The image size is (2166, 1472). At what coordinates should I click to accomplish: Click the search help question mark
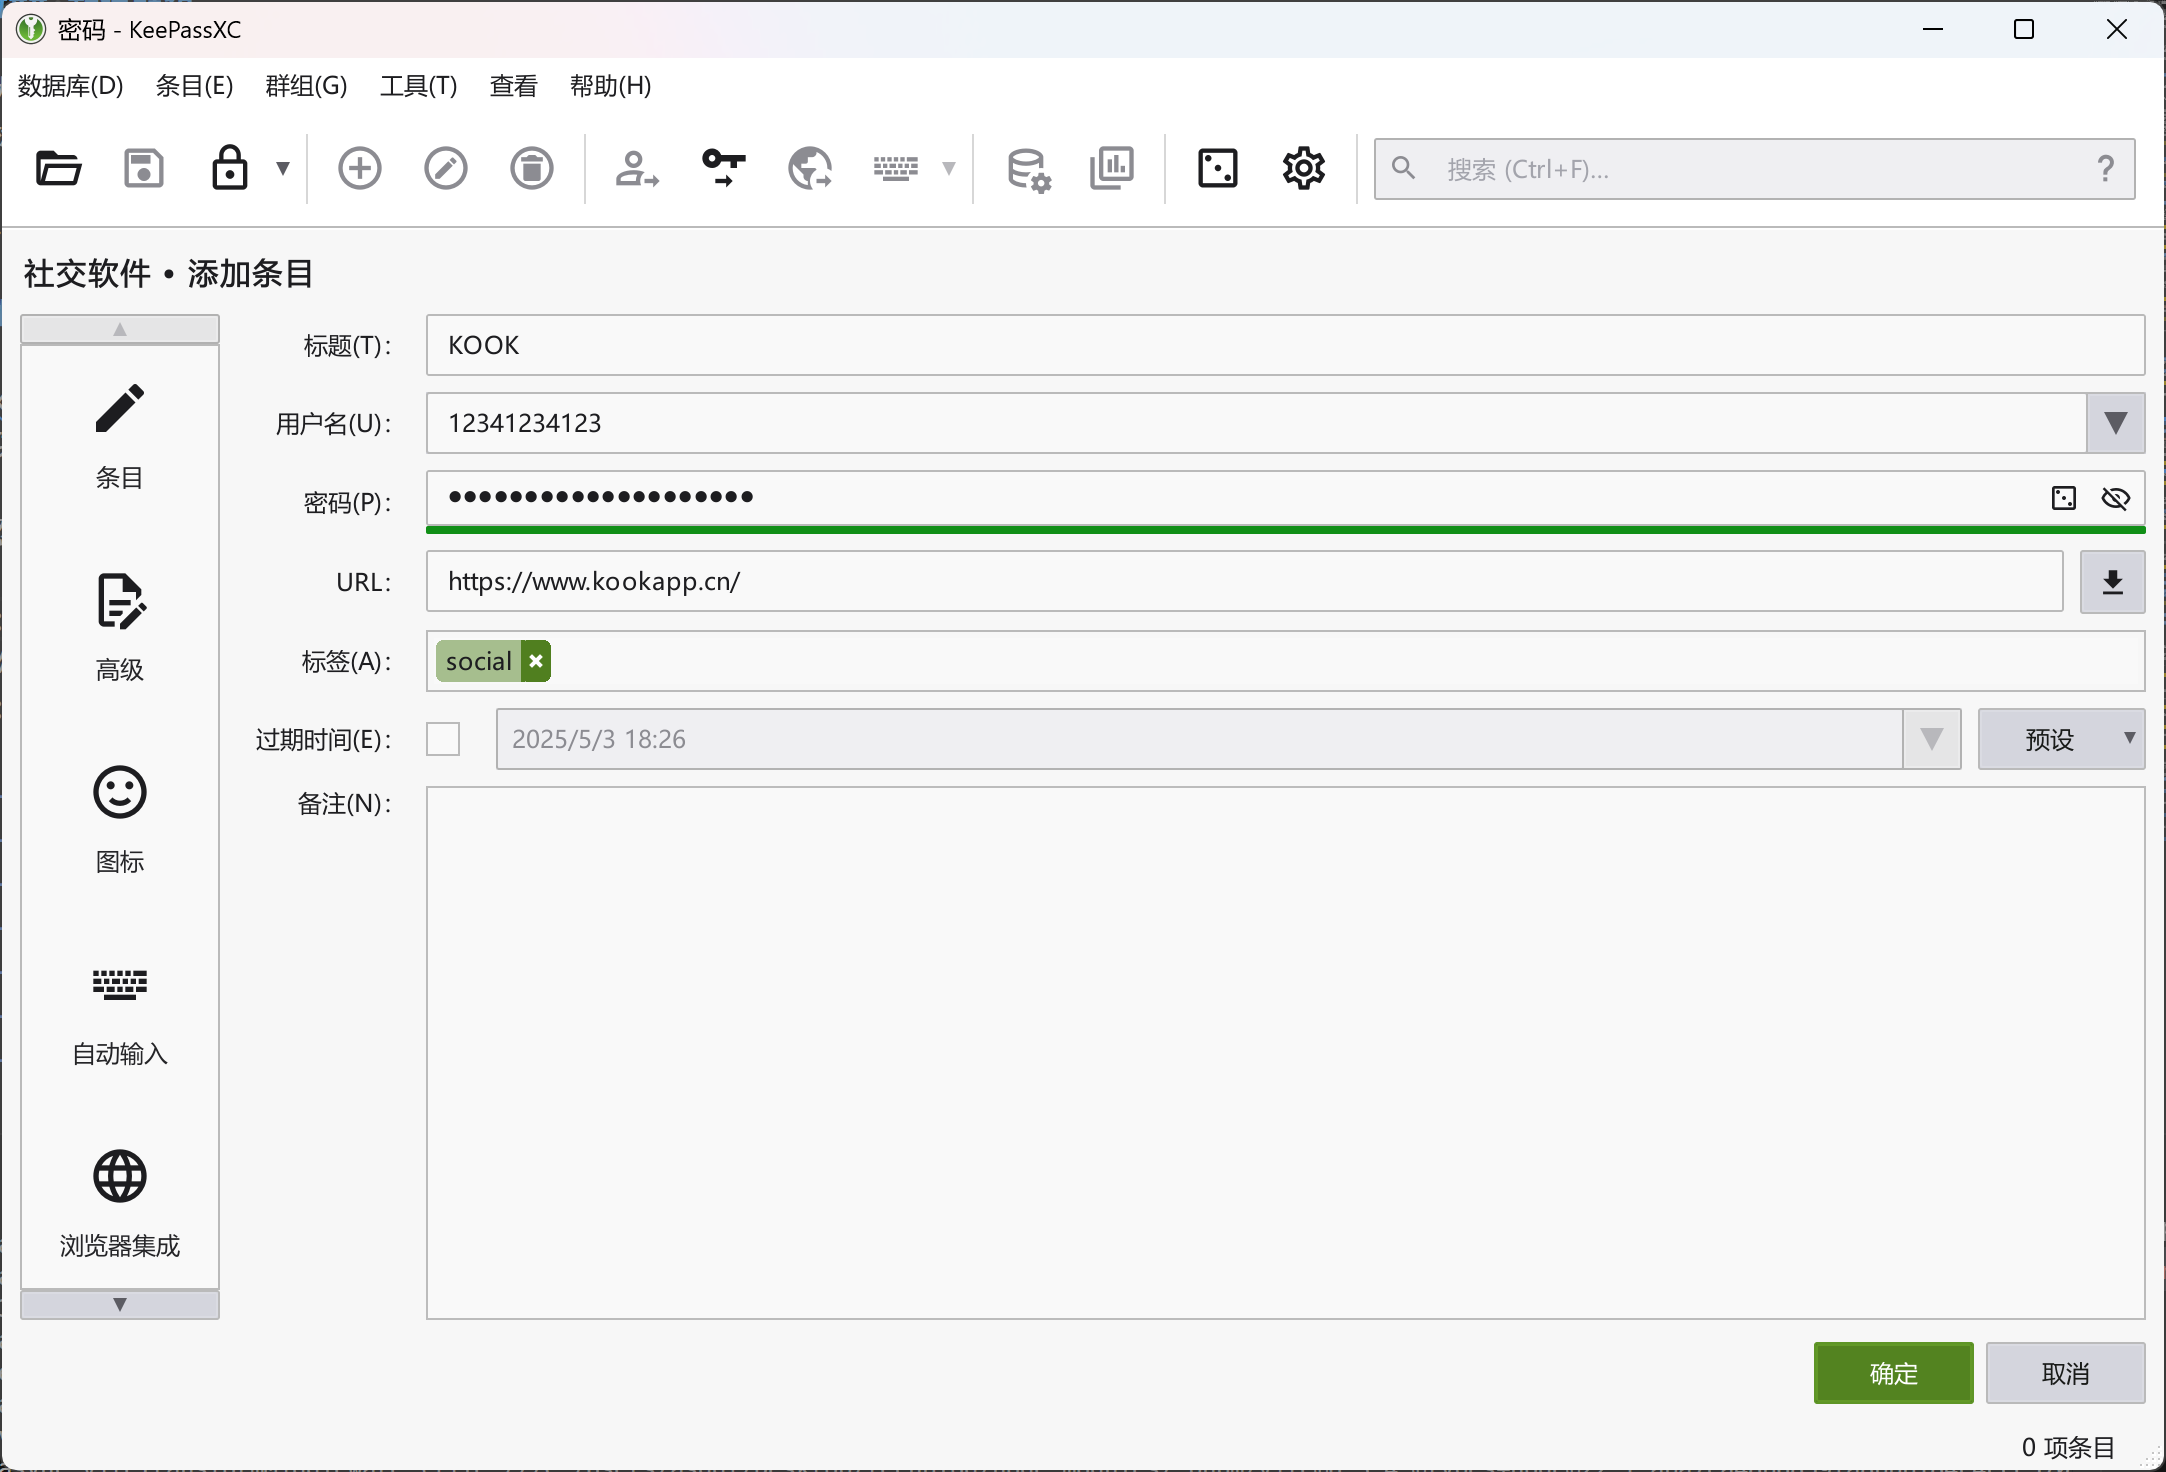(x=2105, y=169)
